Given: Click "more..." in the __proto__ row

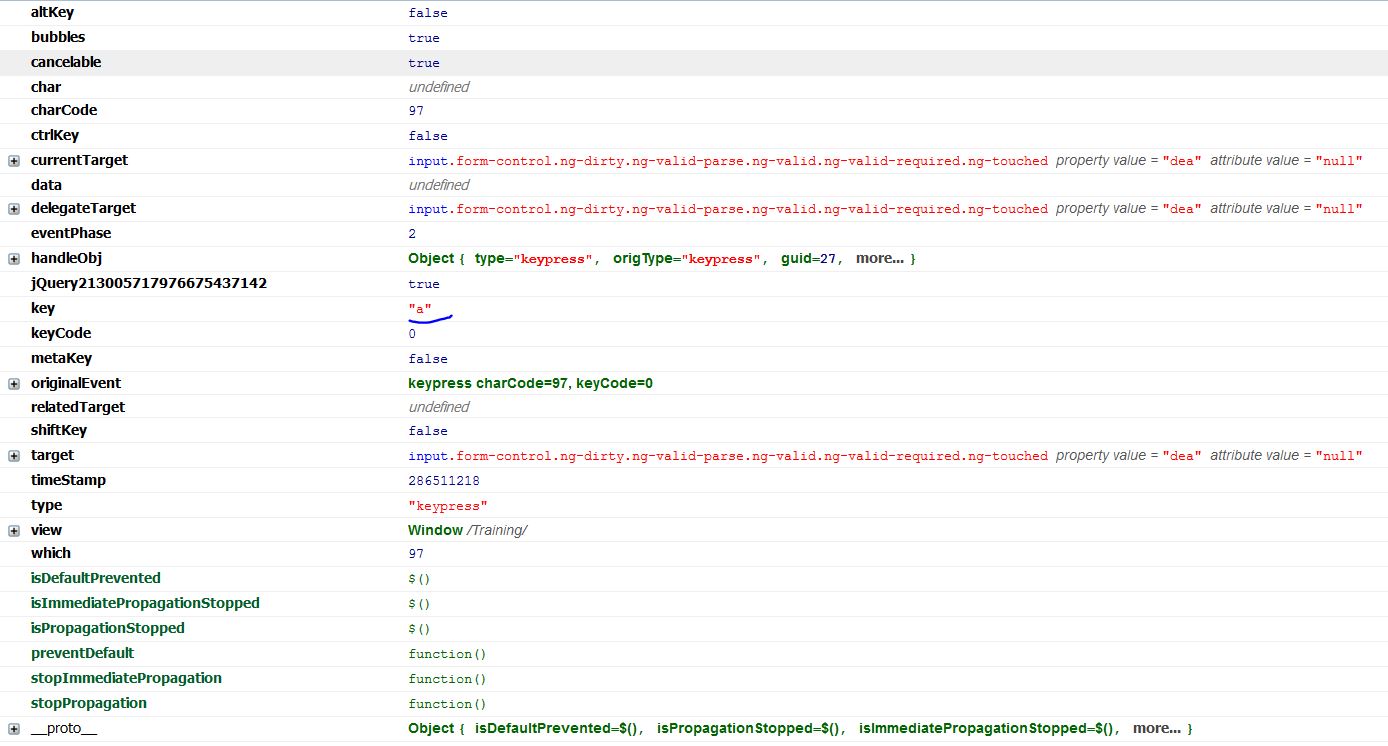Looking at the screenshot, I should 1160,728.
